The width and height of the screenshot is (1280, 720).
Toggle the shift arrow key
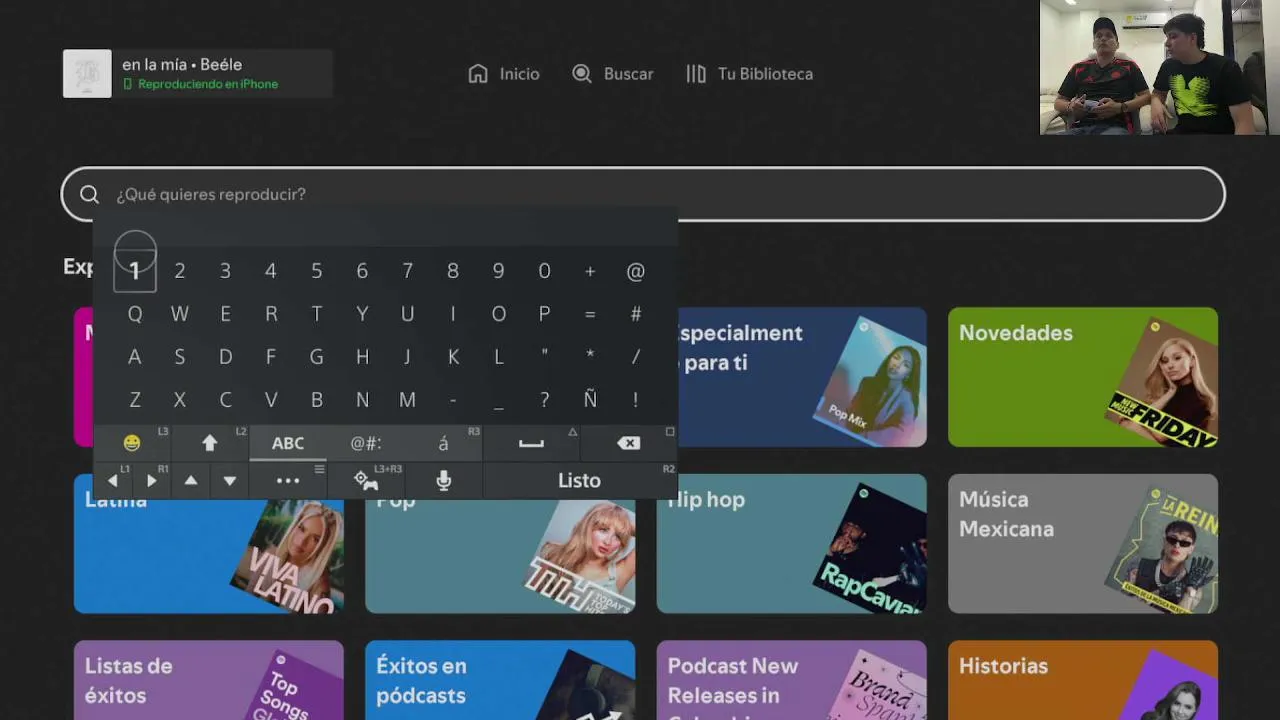[x=210, y=443]
